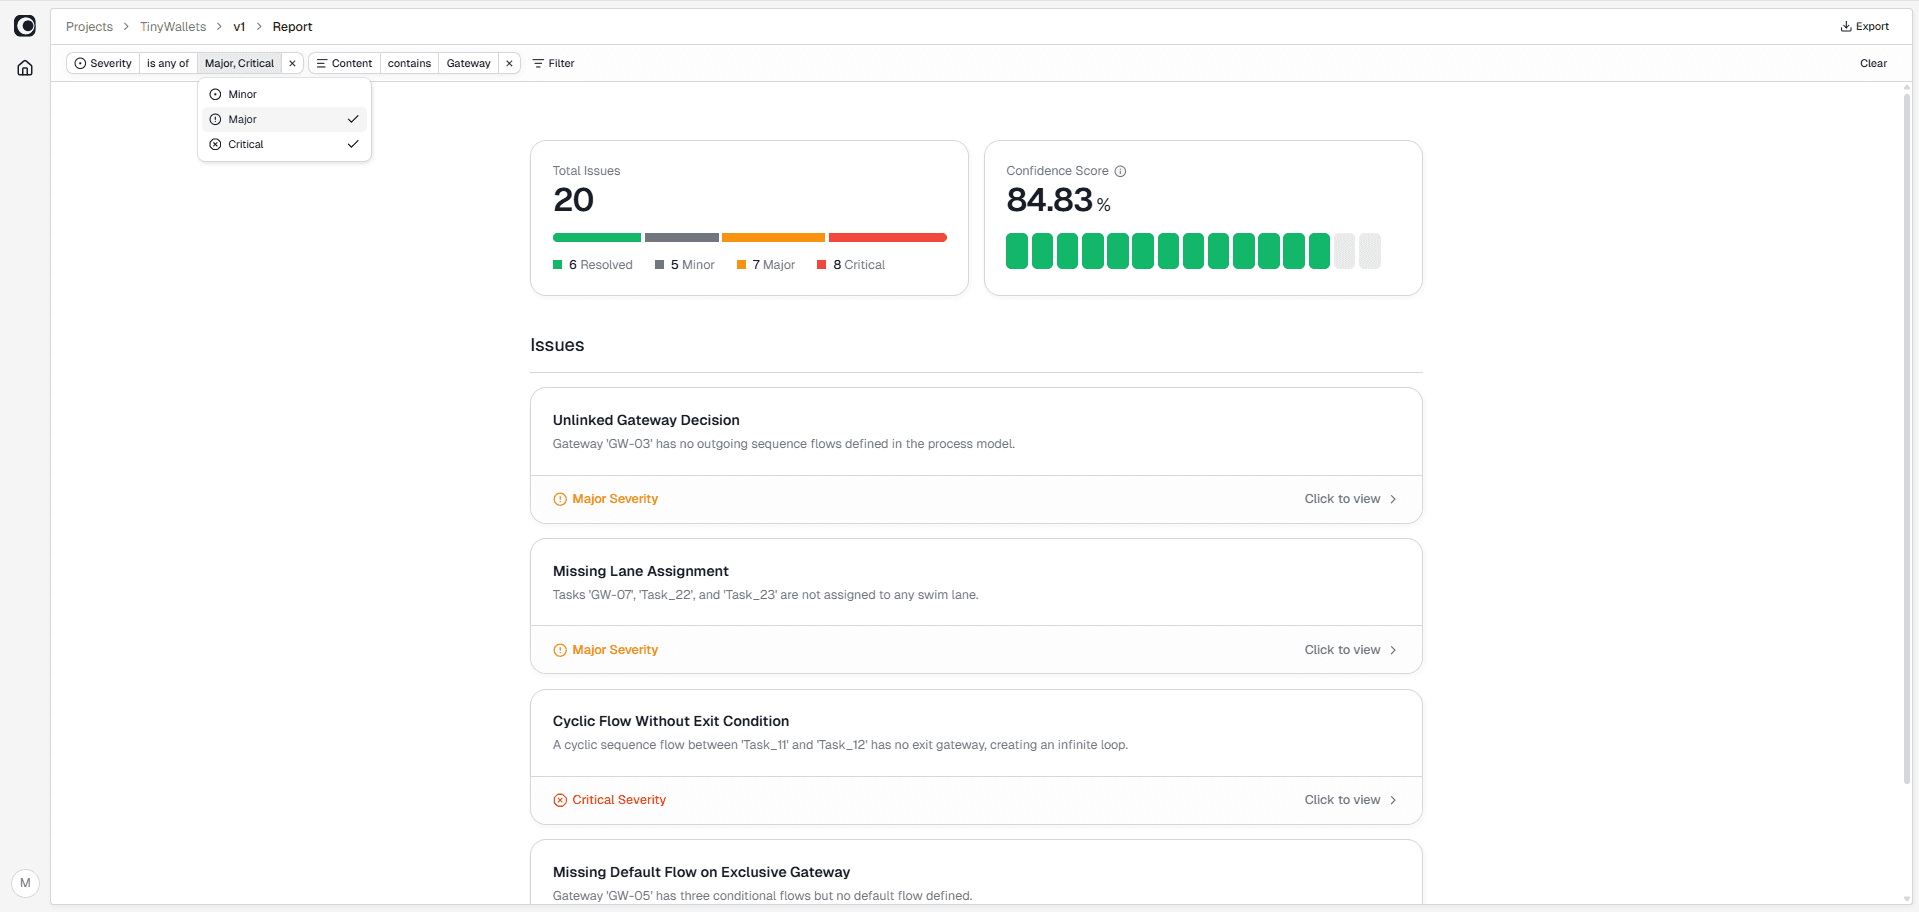Viewport: 1919px width, 912px height.
Task: Open the Unlinked Gateway Decision details chevron
Action: tap(1392, 499)
